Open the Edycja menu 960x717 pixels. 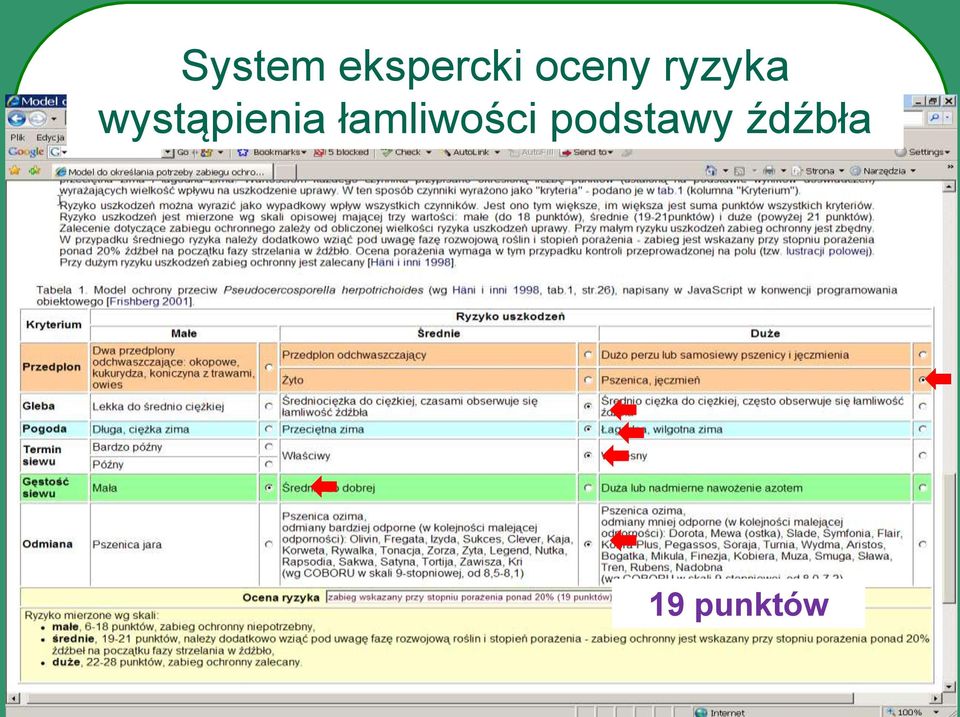(x=50, y=137)
